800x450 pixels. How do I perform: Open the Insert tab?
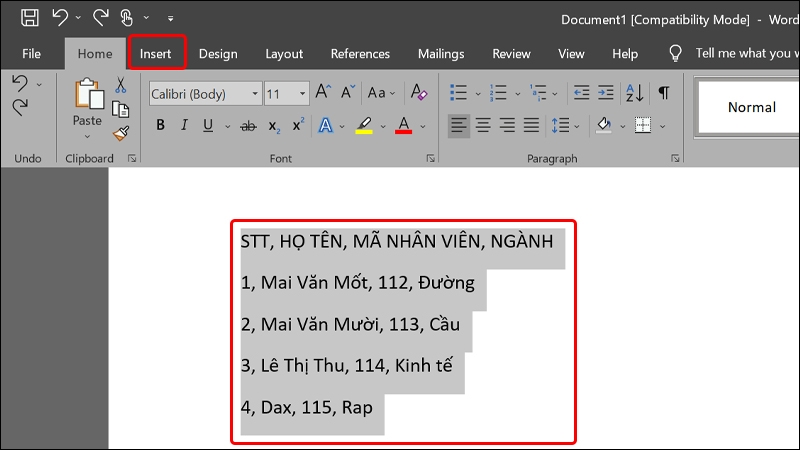155,54
